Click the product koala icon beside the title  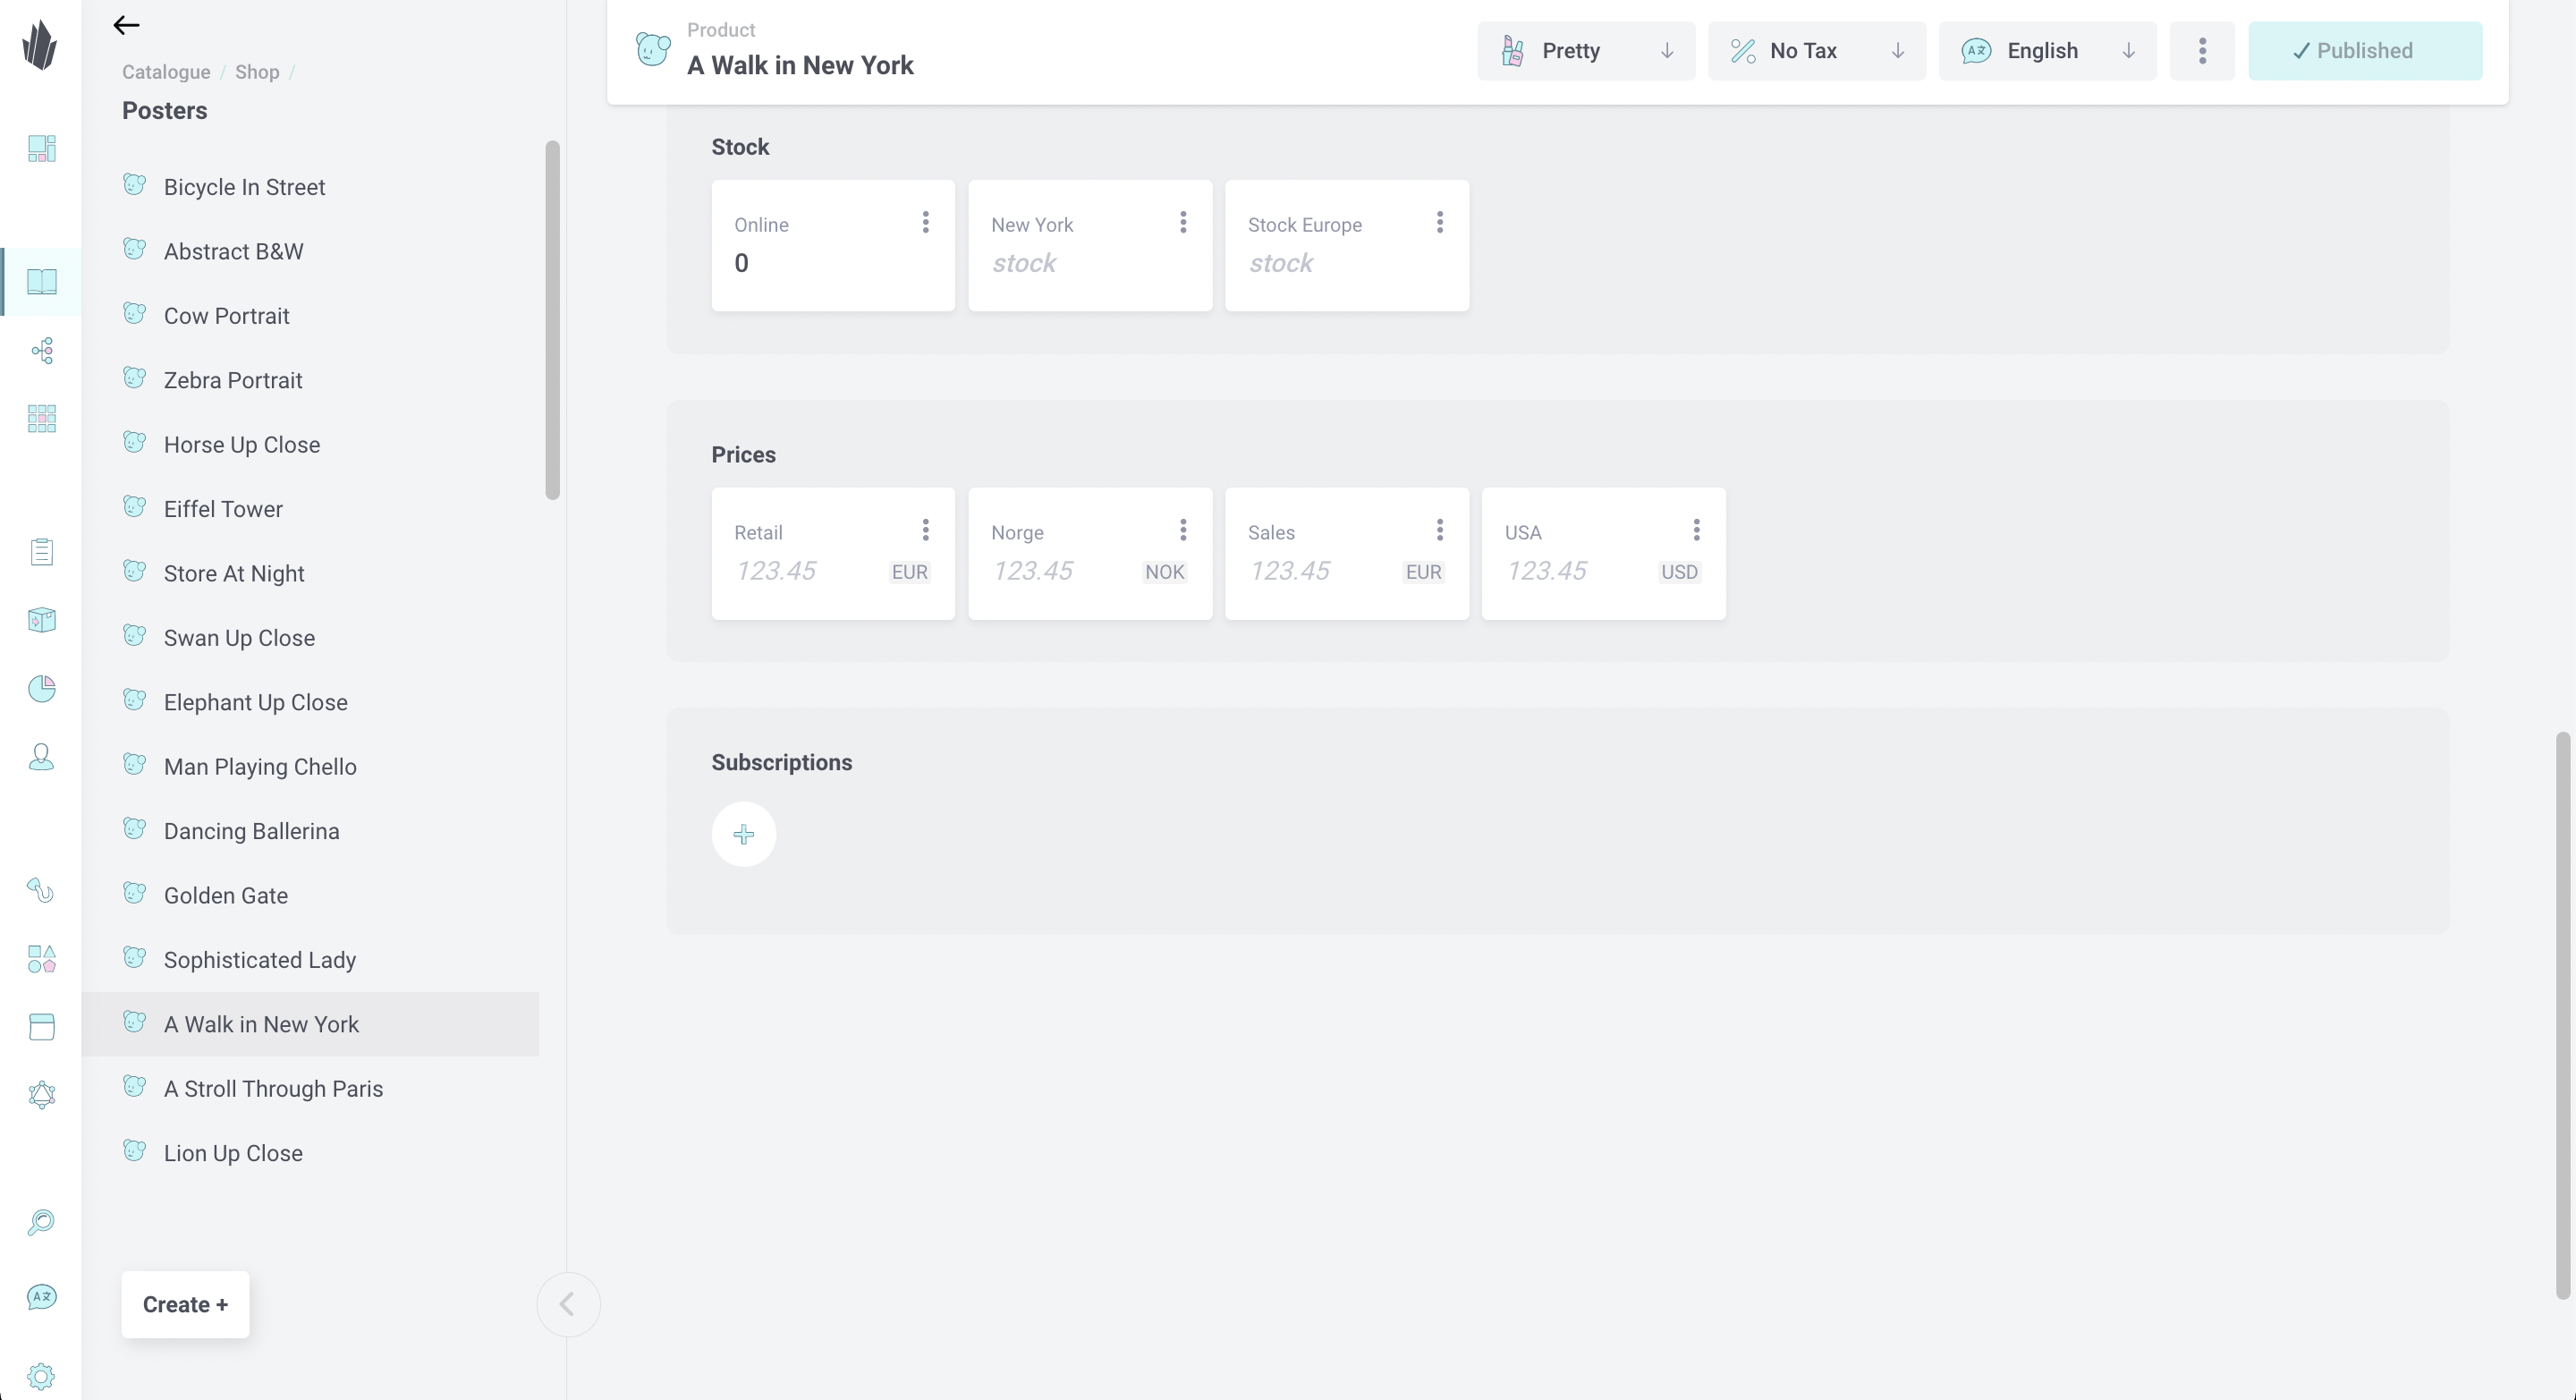[653, 50]
